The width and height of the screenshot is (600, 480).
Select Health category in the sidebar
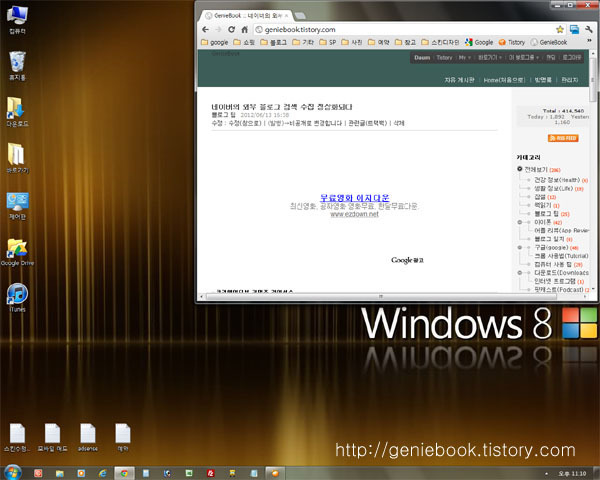tap(557, 180)
